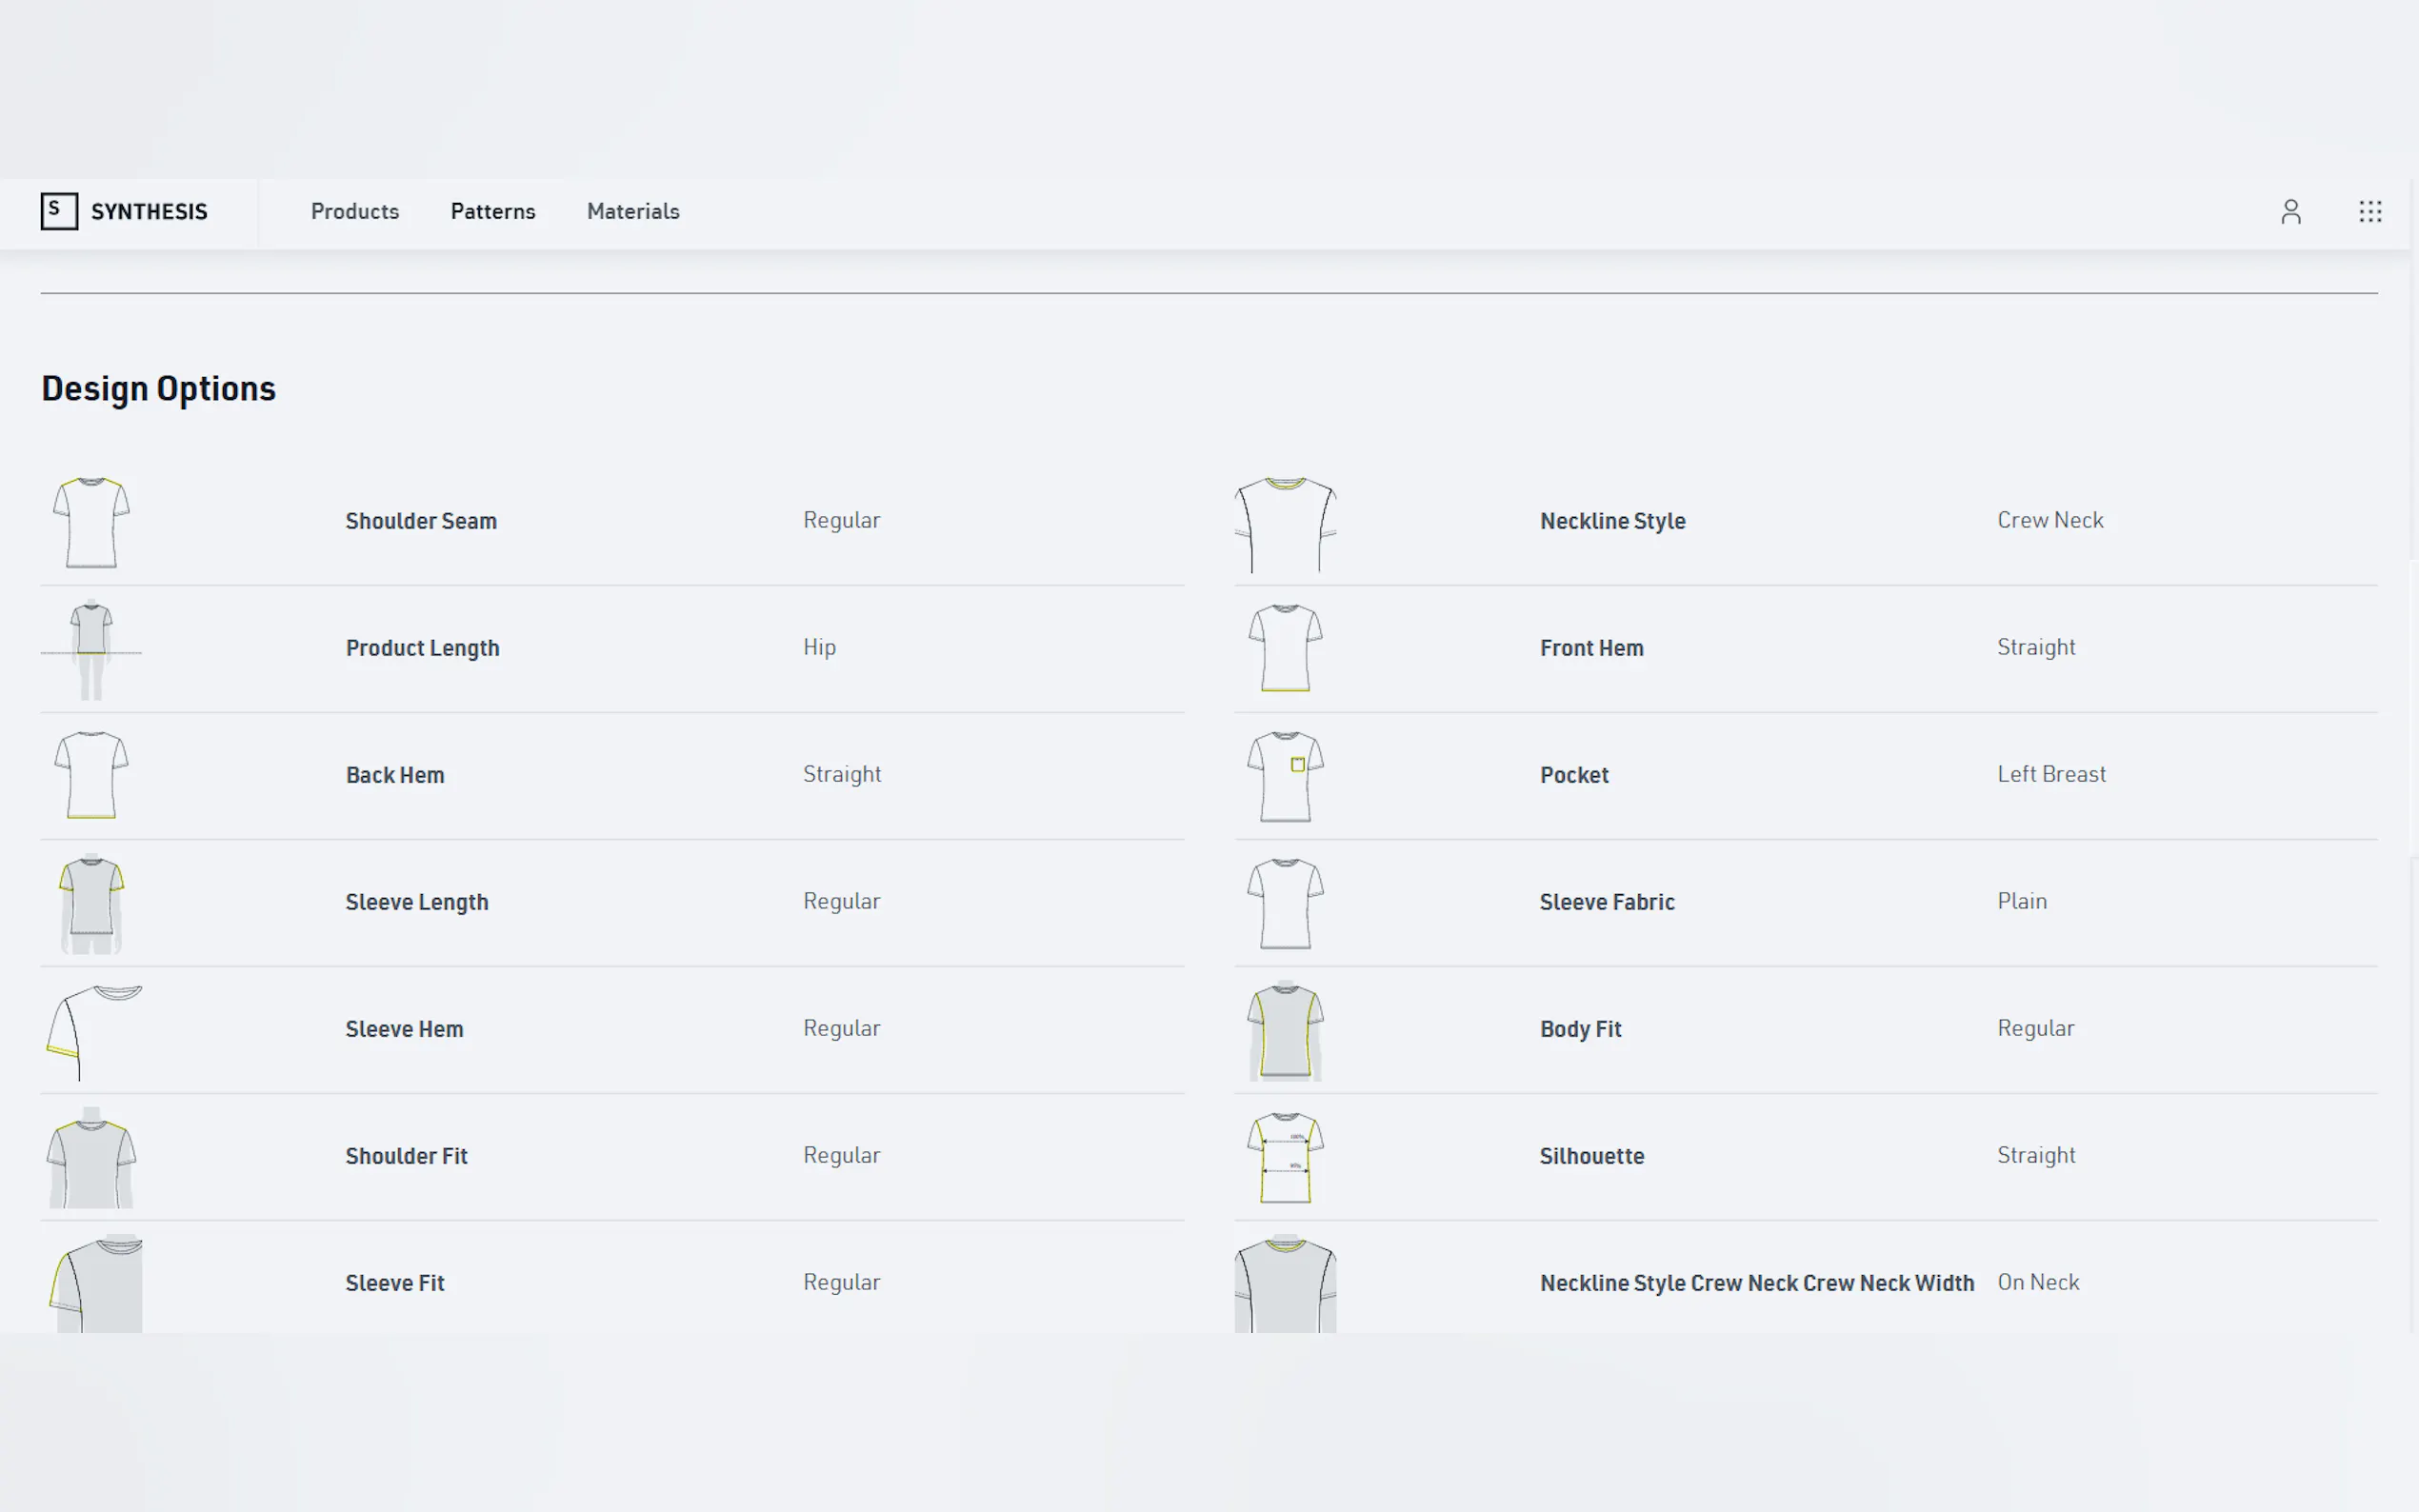This screenshot has height=1512, width=2419.
Task: Click the Pocket t-shirt illustration
Action: (1285, 776)
